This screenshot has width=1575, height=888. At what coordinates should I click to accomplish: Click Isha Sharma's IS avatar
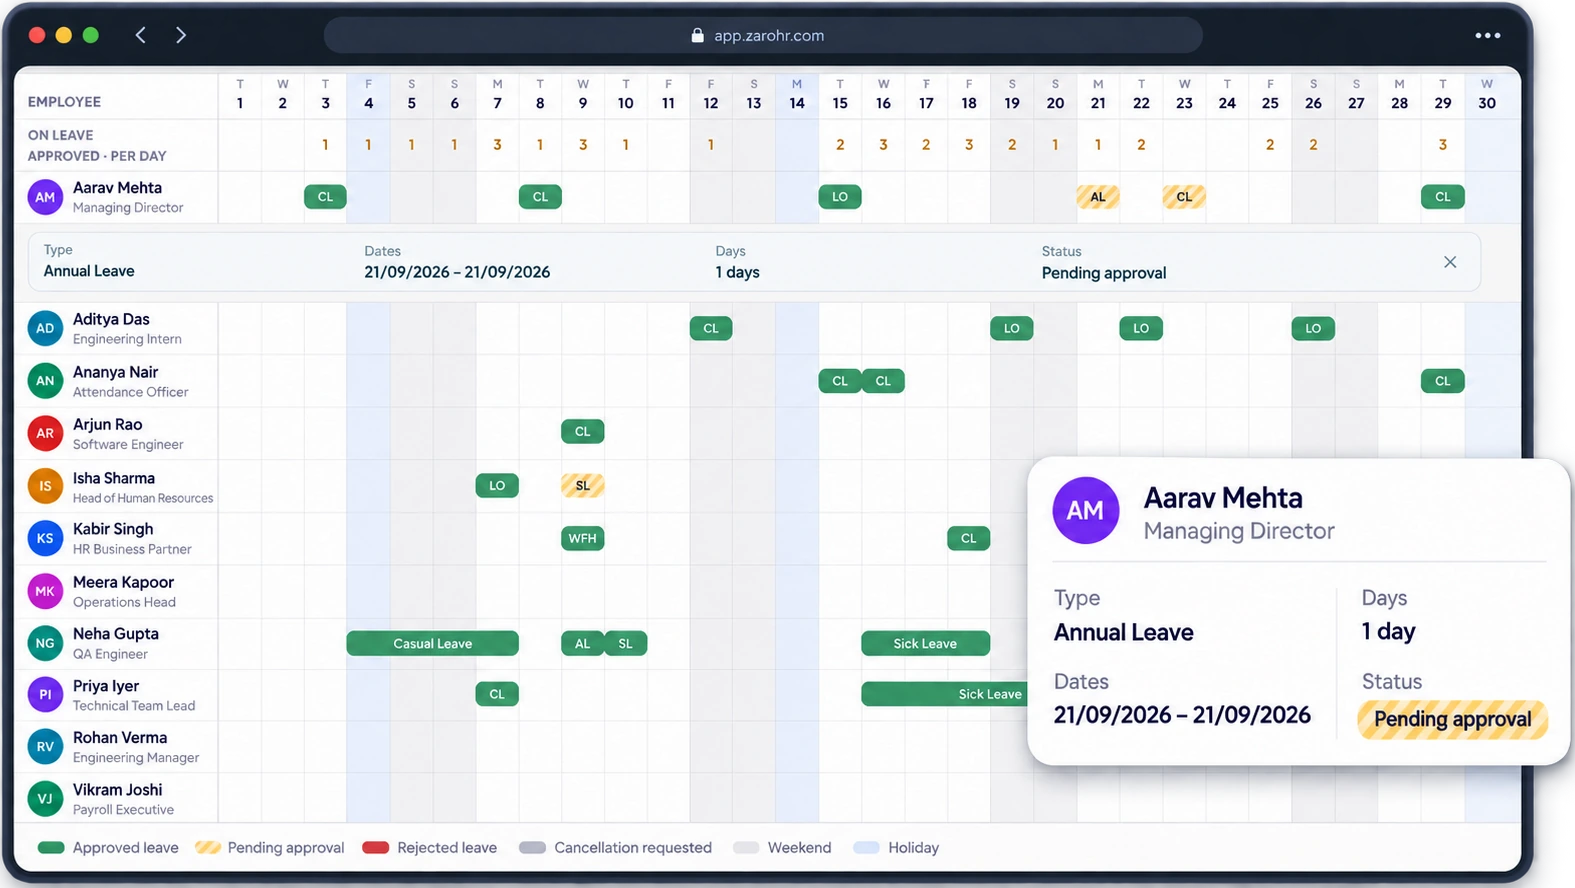[45, 486]
